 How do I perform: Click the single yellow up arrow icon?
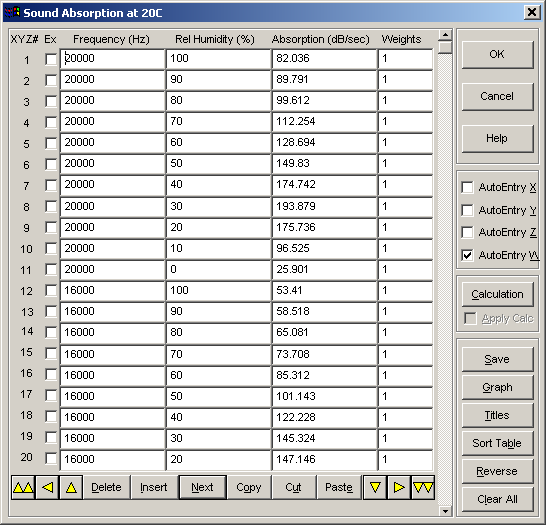71,487
